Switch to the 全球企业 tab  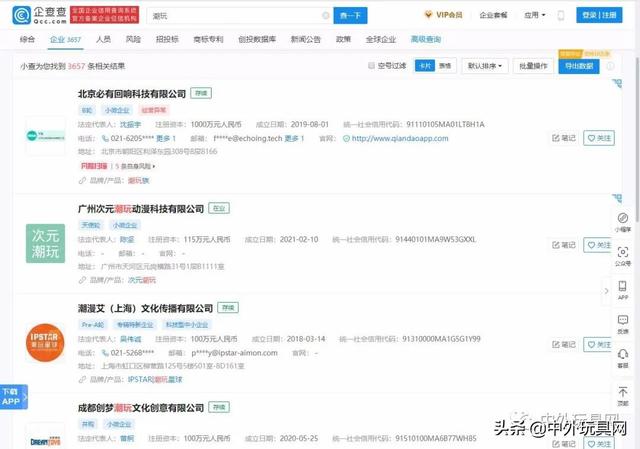pyautogui.click(x=380, y=39)
